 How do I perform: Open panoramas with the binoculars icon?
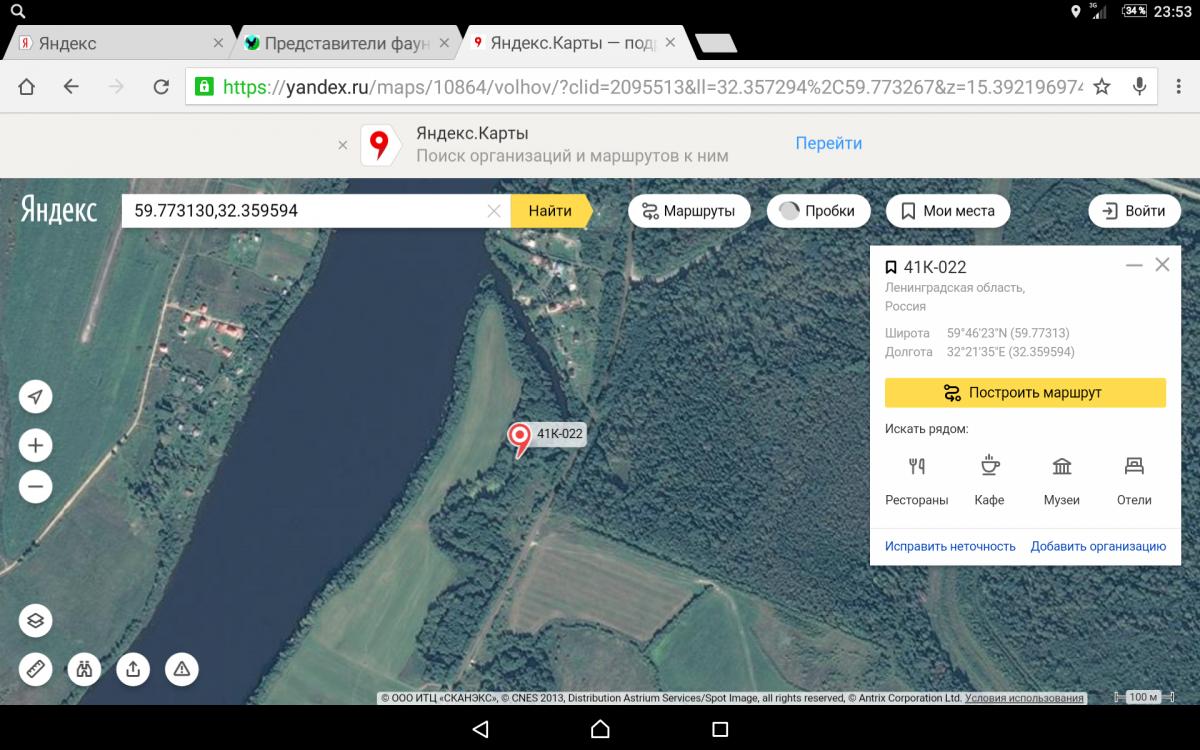[x=84, y=669]
